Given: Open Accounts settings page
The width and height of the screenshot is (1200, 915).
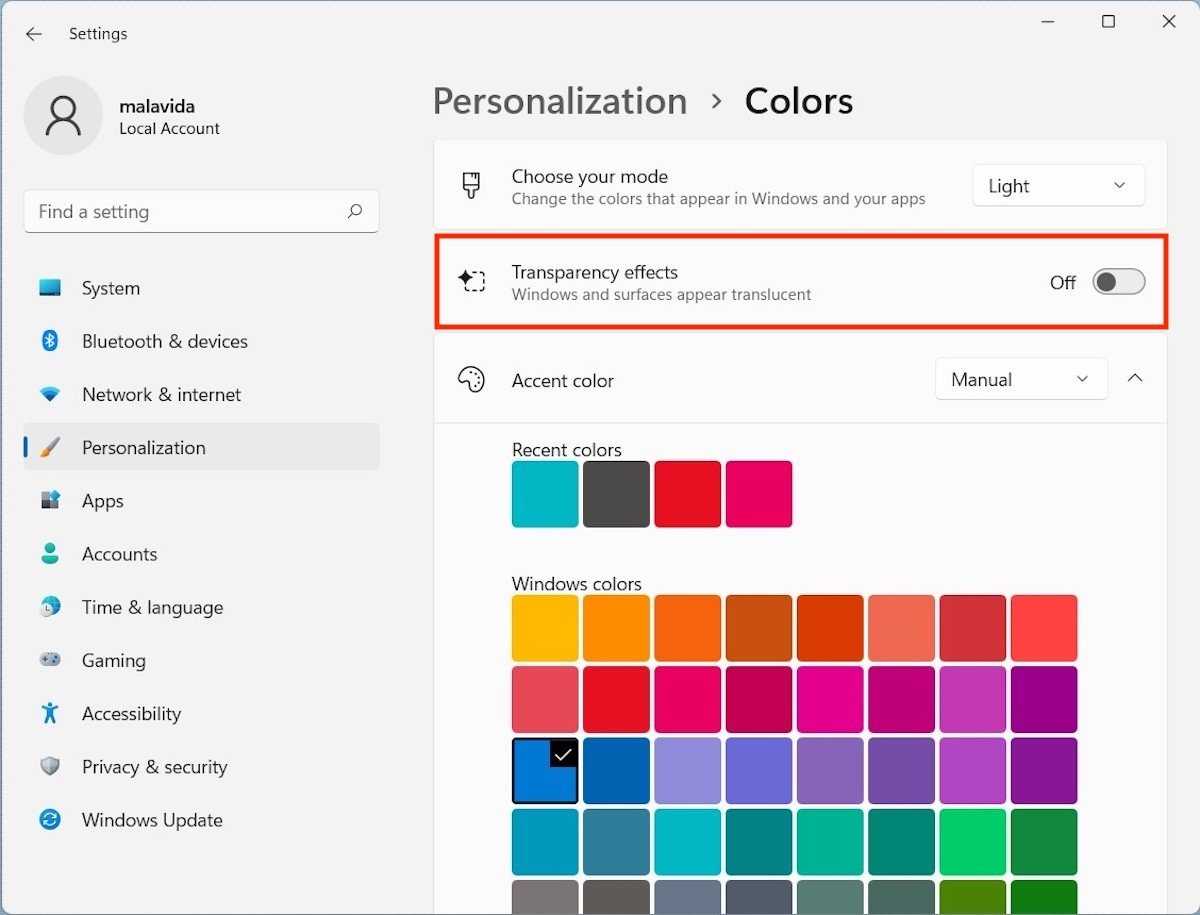Looking at the screenshot, I should [119, 554].
